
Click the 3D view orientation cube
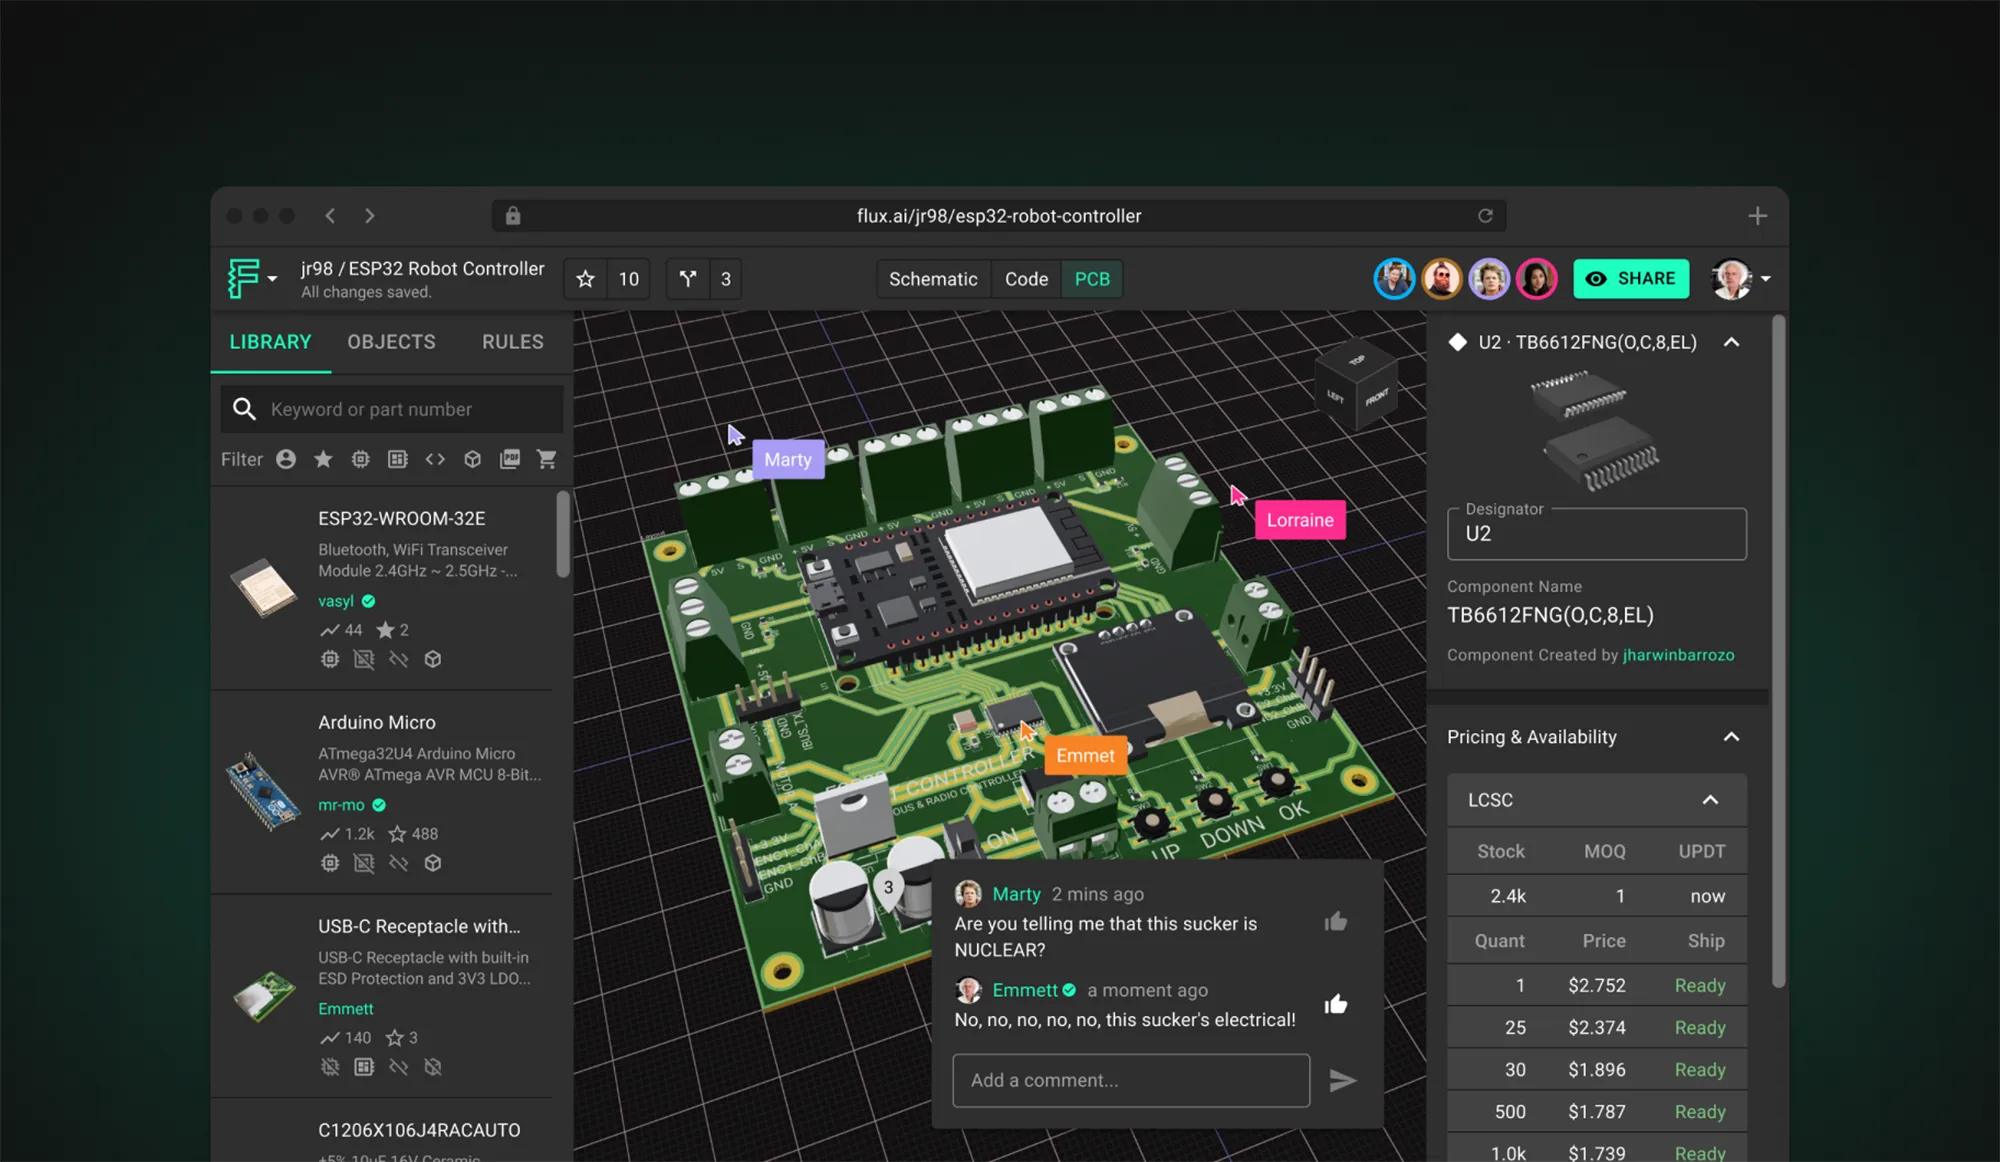pyautogui.click(x=1356, y=385)
